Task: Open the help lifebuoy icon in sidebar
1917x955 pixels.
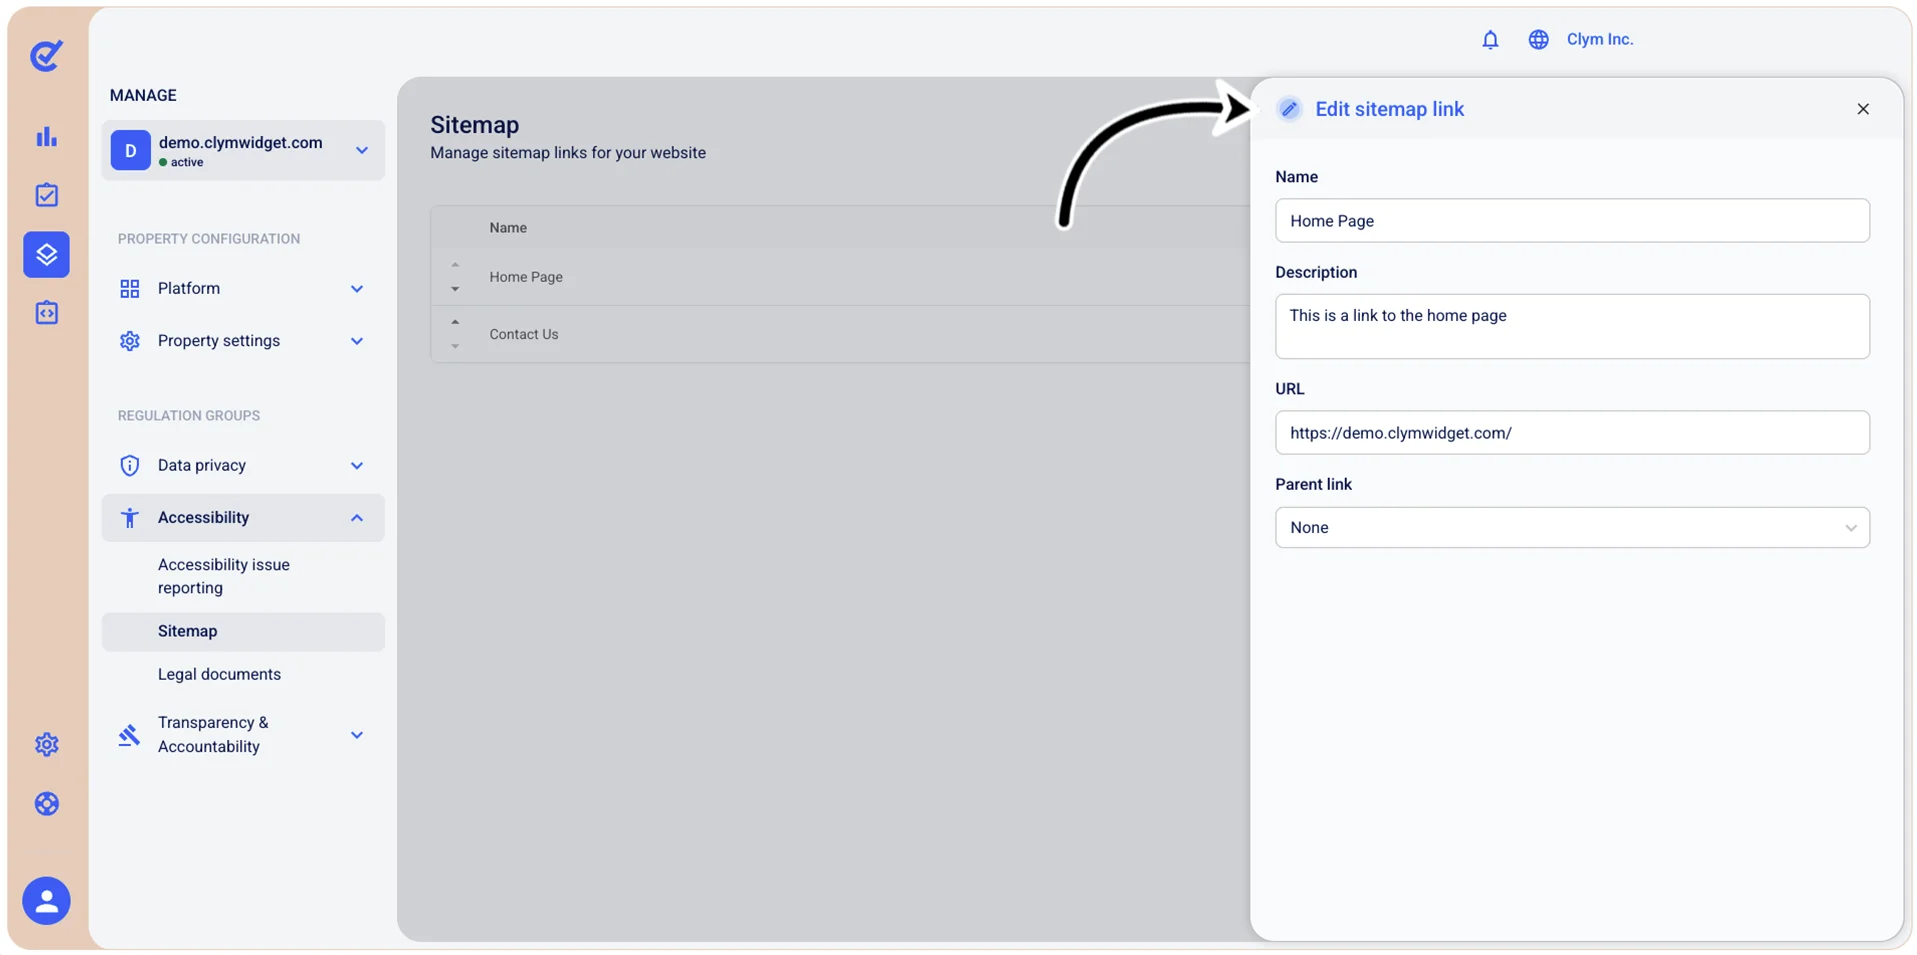Action: point(46,804)
